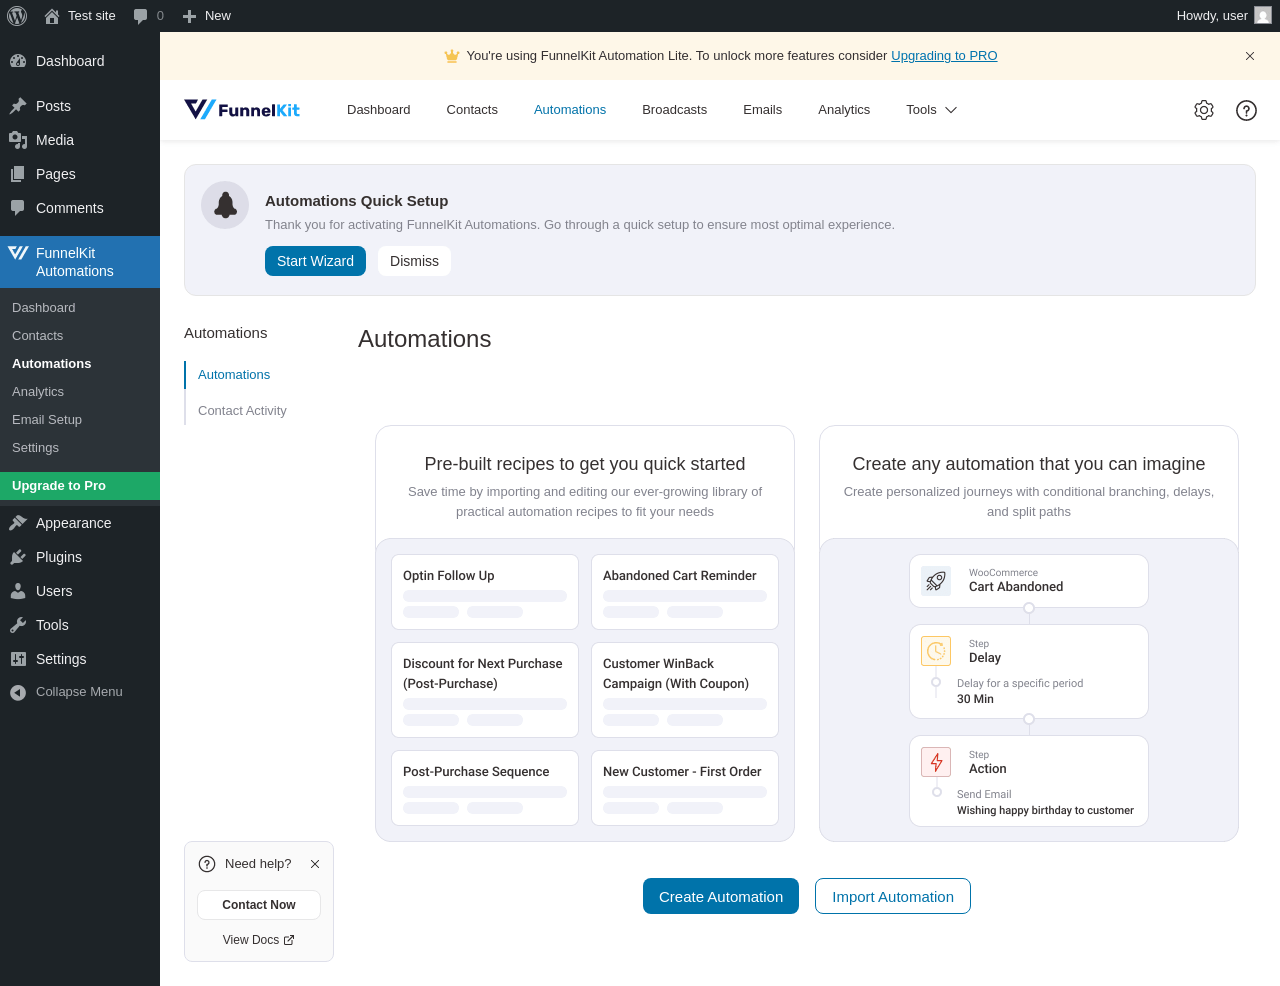Viewport: 1280px width, 986px height.
Task: Click the Appearance paintbrush icon
Action: (18, 523)
